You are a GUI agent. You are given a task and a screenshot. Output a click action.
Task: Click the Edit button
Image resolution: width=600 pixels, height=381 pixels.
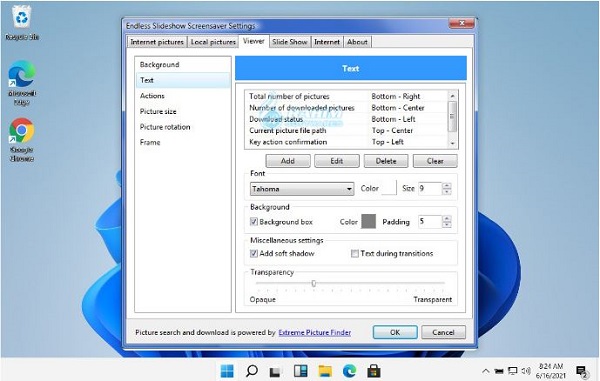click(337, 161)
